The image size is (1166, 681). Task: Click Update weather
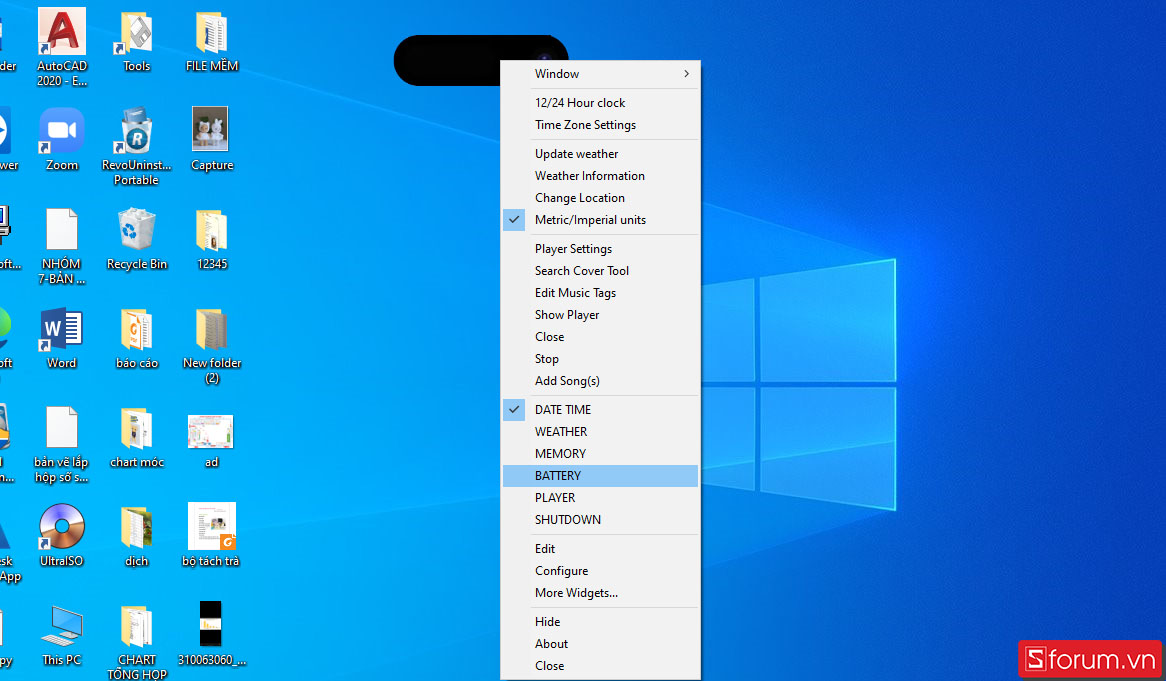(576, 153)
